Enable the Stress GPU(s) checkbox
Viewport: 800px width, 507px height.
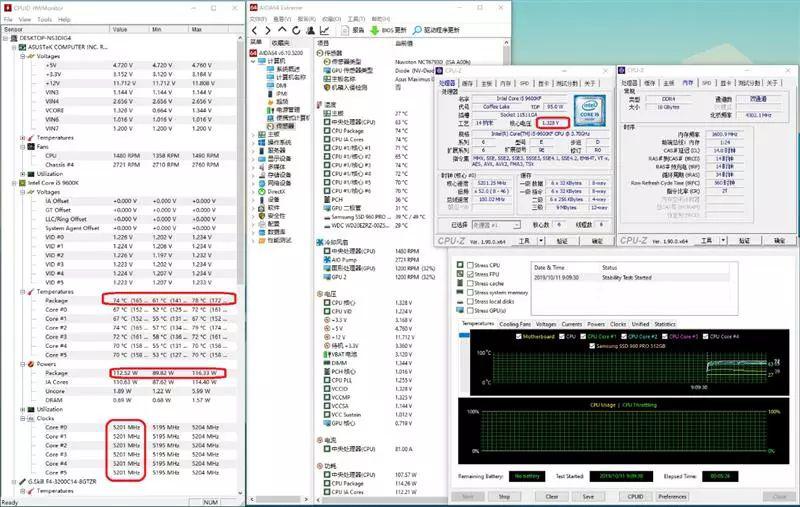[470, 310]
